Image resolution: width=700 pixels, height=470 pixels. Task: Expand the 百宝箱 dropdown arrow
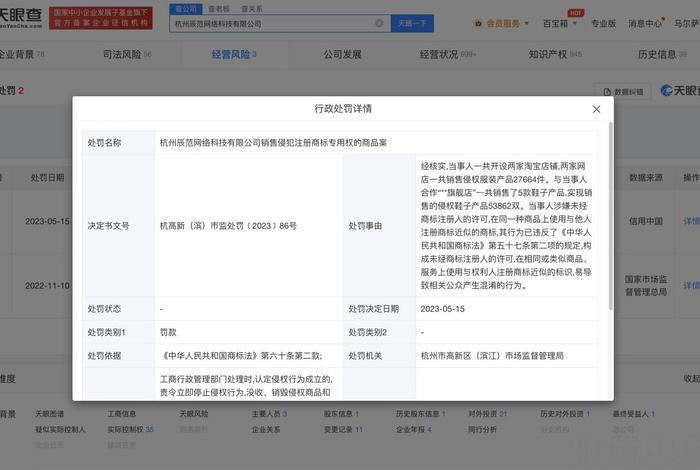point(575,23)
